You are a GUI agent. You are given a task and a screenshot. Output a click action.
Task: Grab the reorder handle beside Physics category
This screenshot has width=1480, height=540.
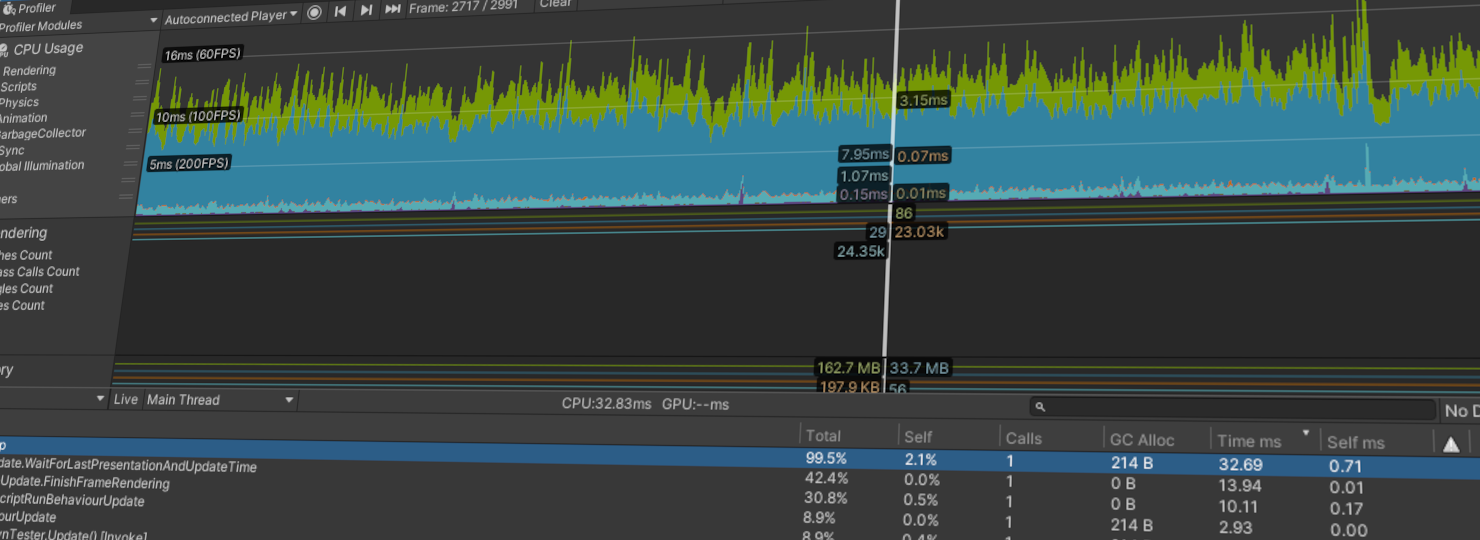point(140,100)
